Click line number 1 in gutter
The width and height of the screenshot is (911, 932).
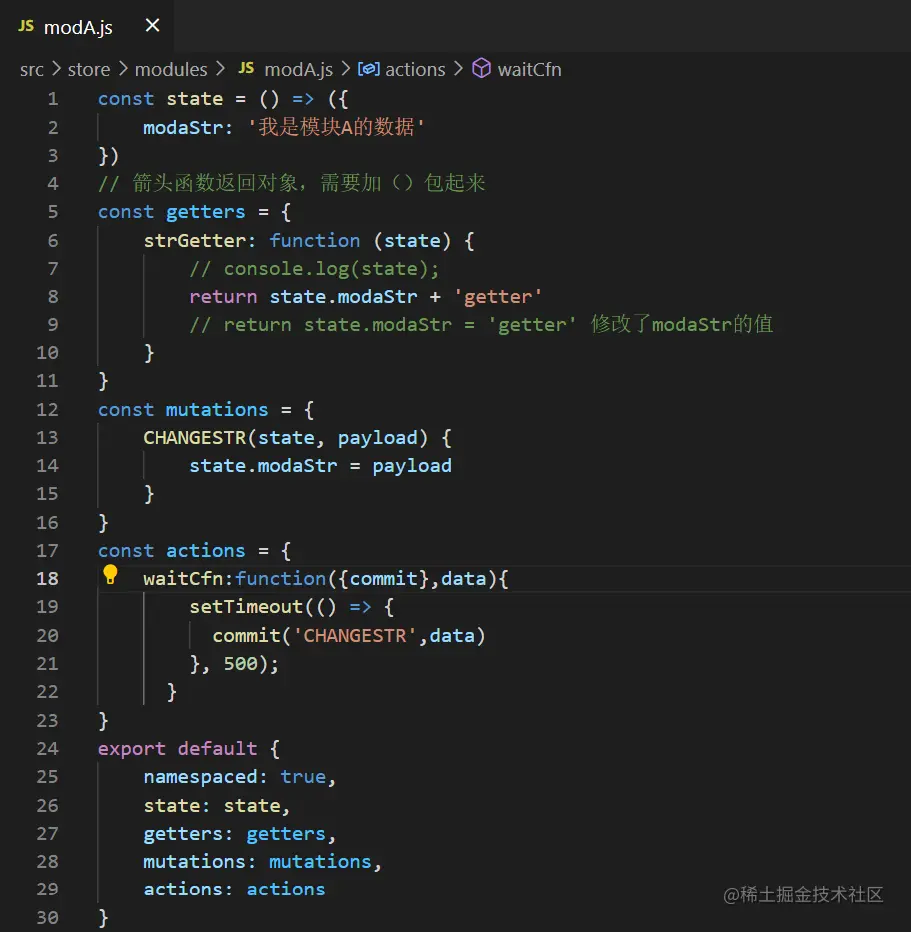(x=53, y=99)
